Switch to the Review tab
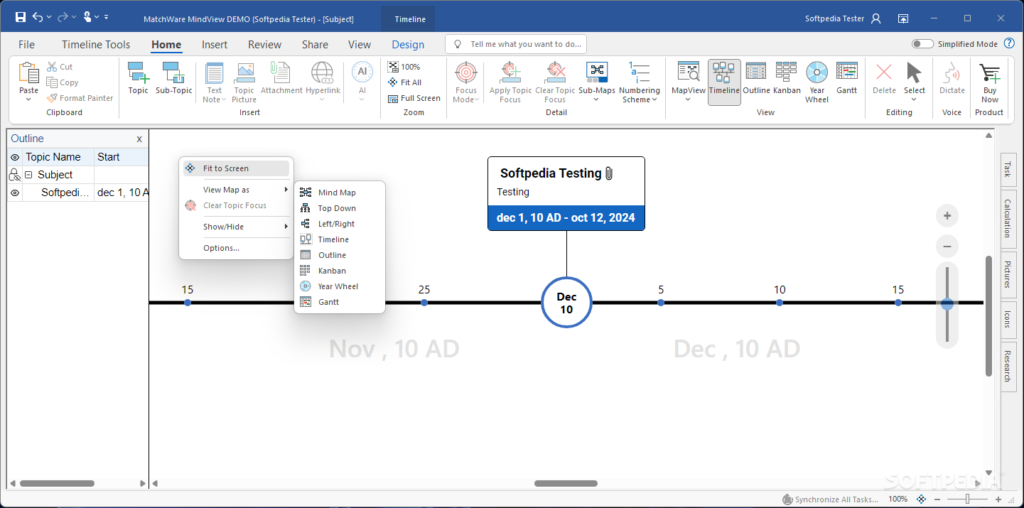1024x508 pixels. [264, 44]
